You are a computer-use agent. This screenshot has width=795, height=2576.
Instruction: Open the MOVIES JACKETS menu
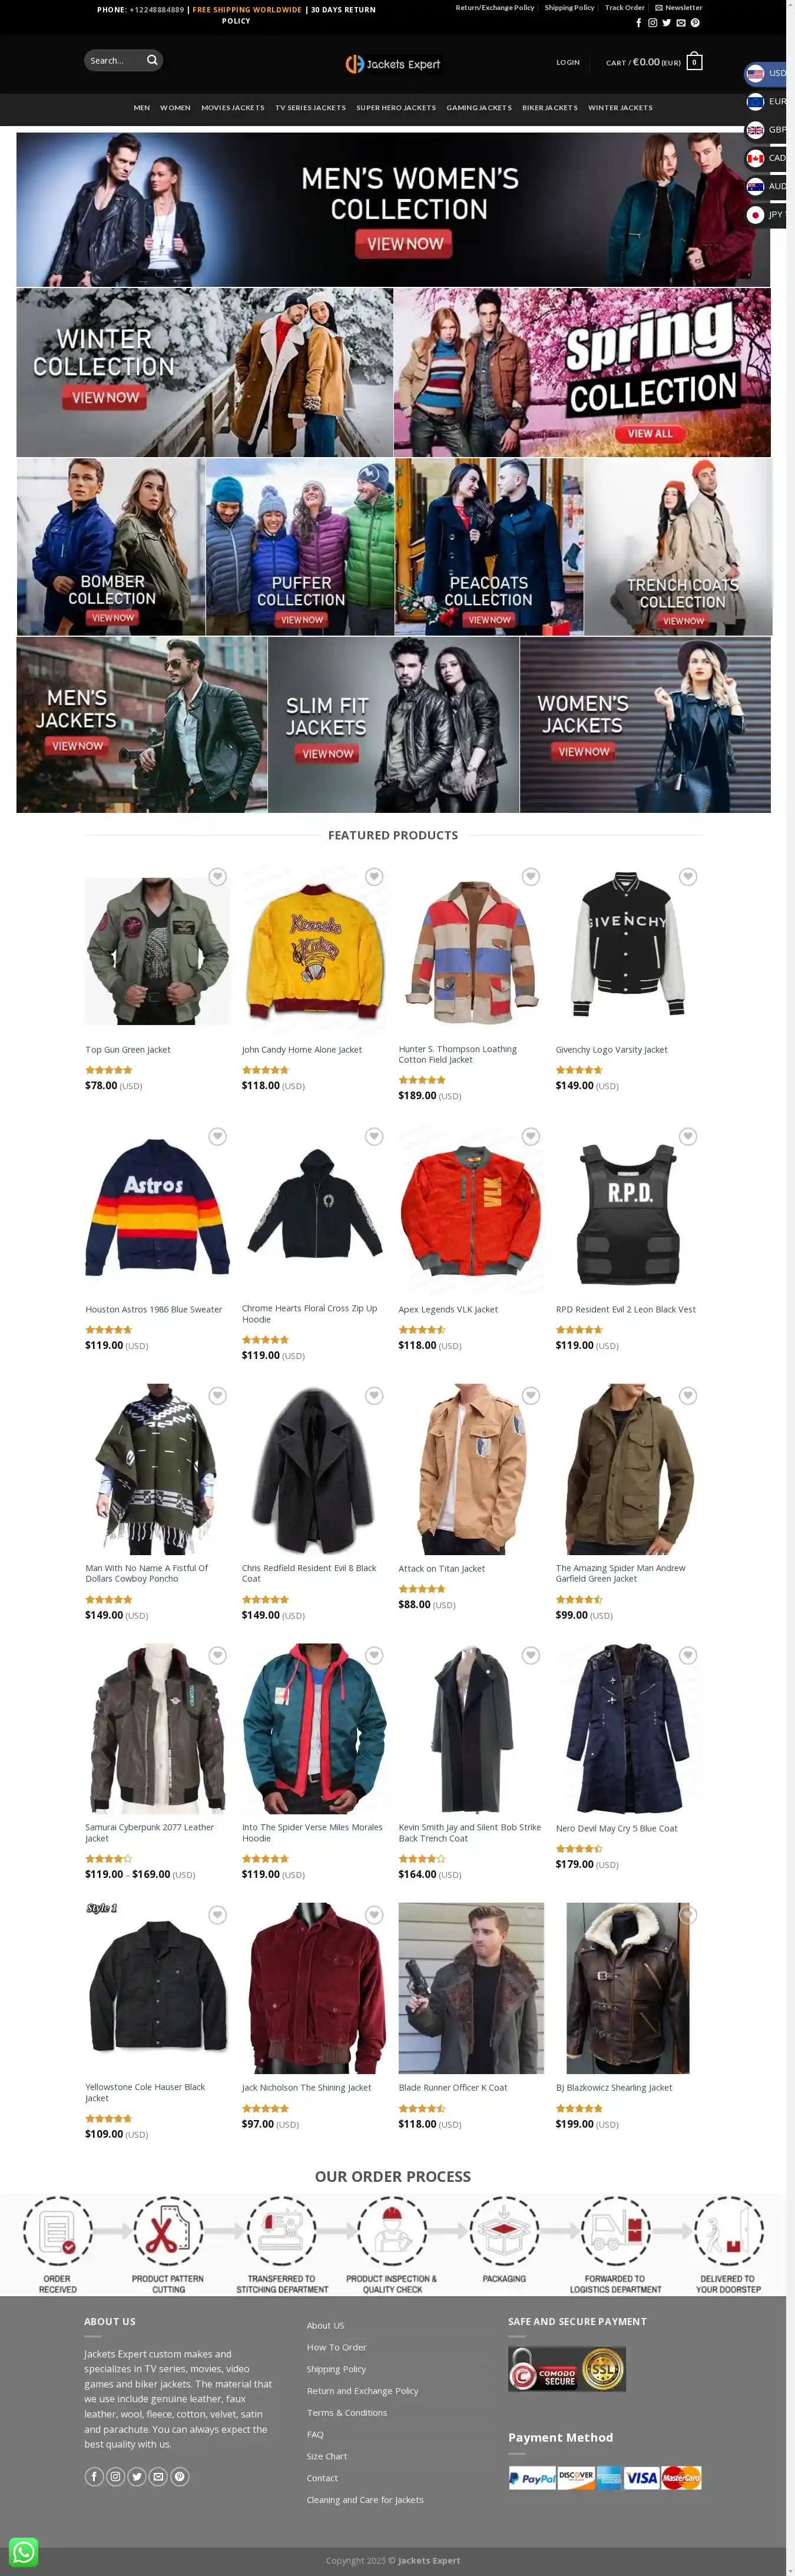tap(233, 108)
